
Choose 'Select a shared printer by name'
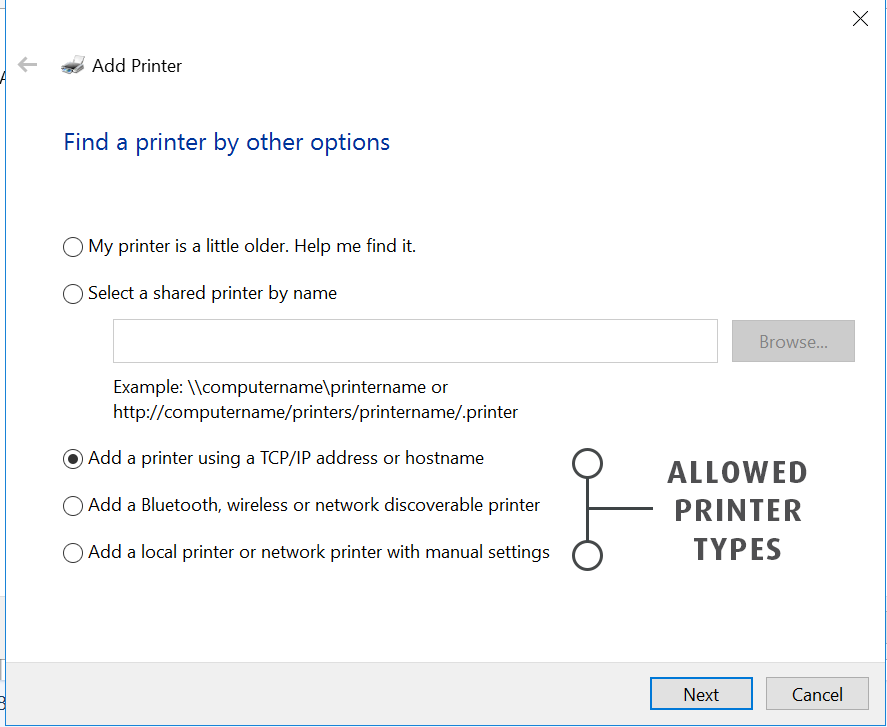click(73, 294)
